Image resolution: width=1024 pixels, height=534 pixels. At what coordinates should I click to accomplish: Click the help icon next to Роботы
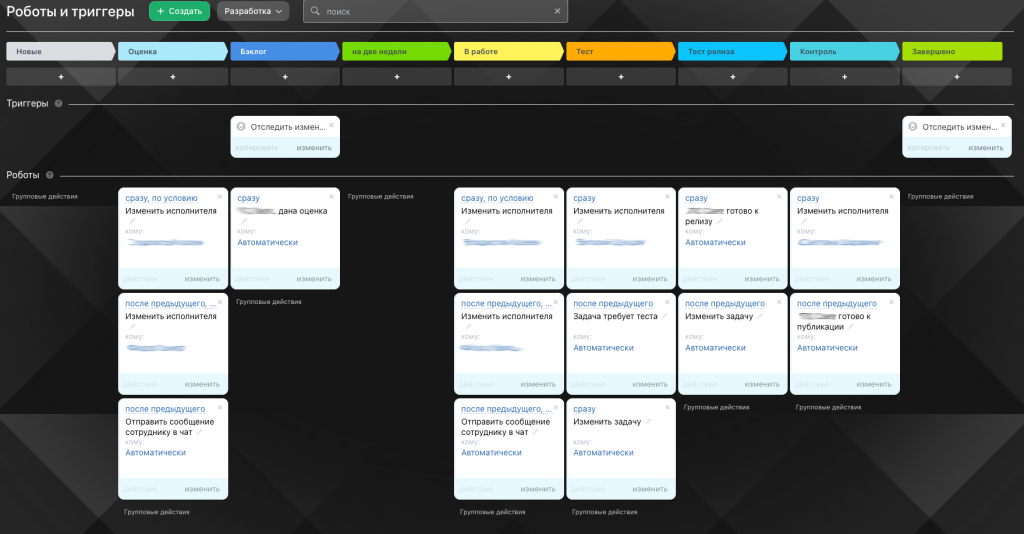[50, 175]
